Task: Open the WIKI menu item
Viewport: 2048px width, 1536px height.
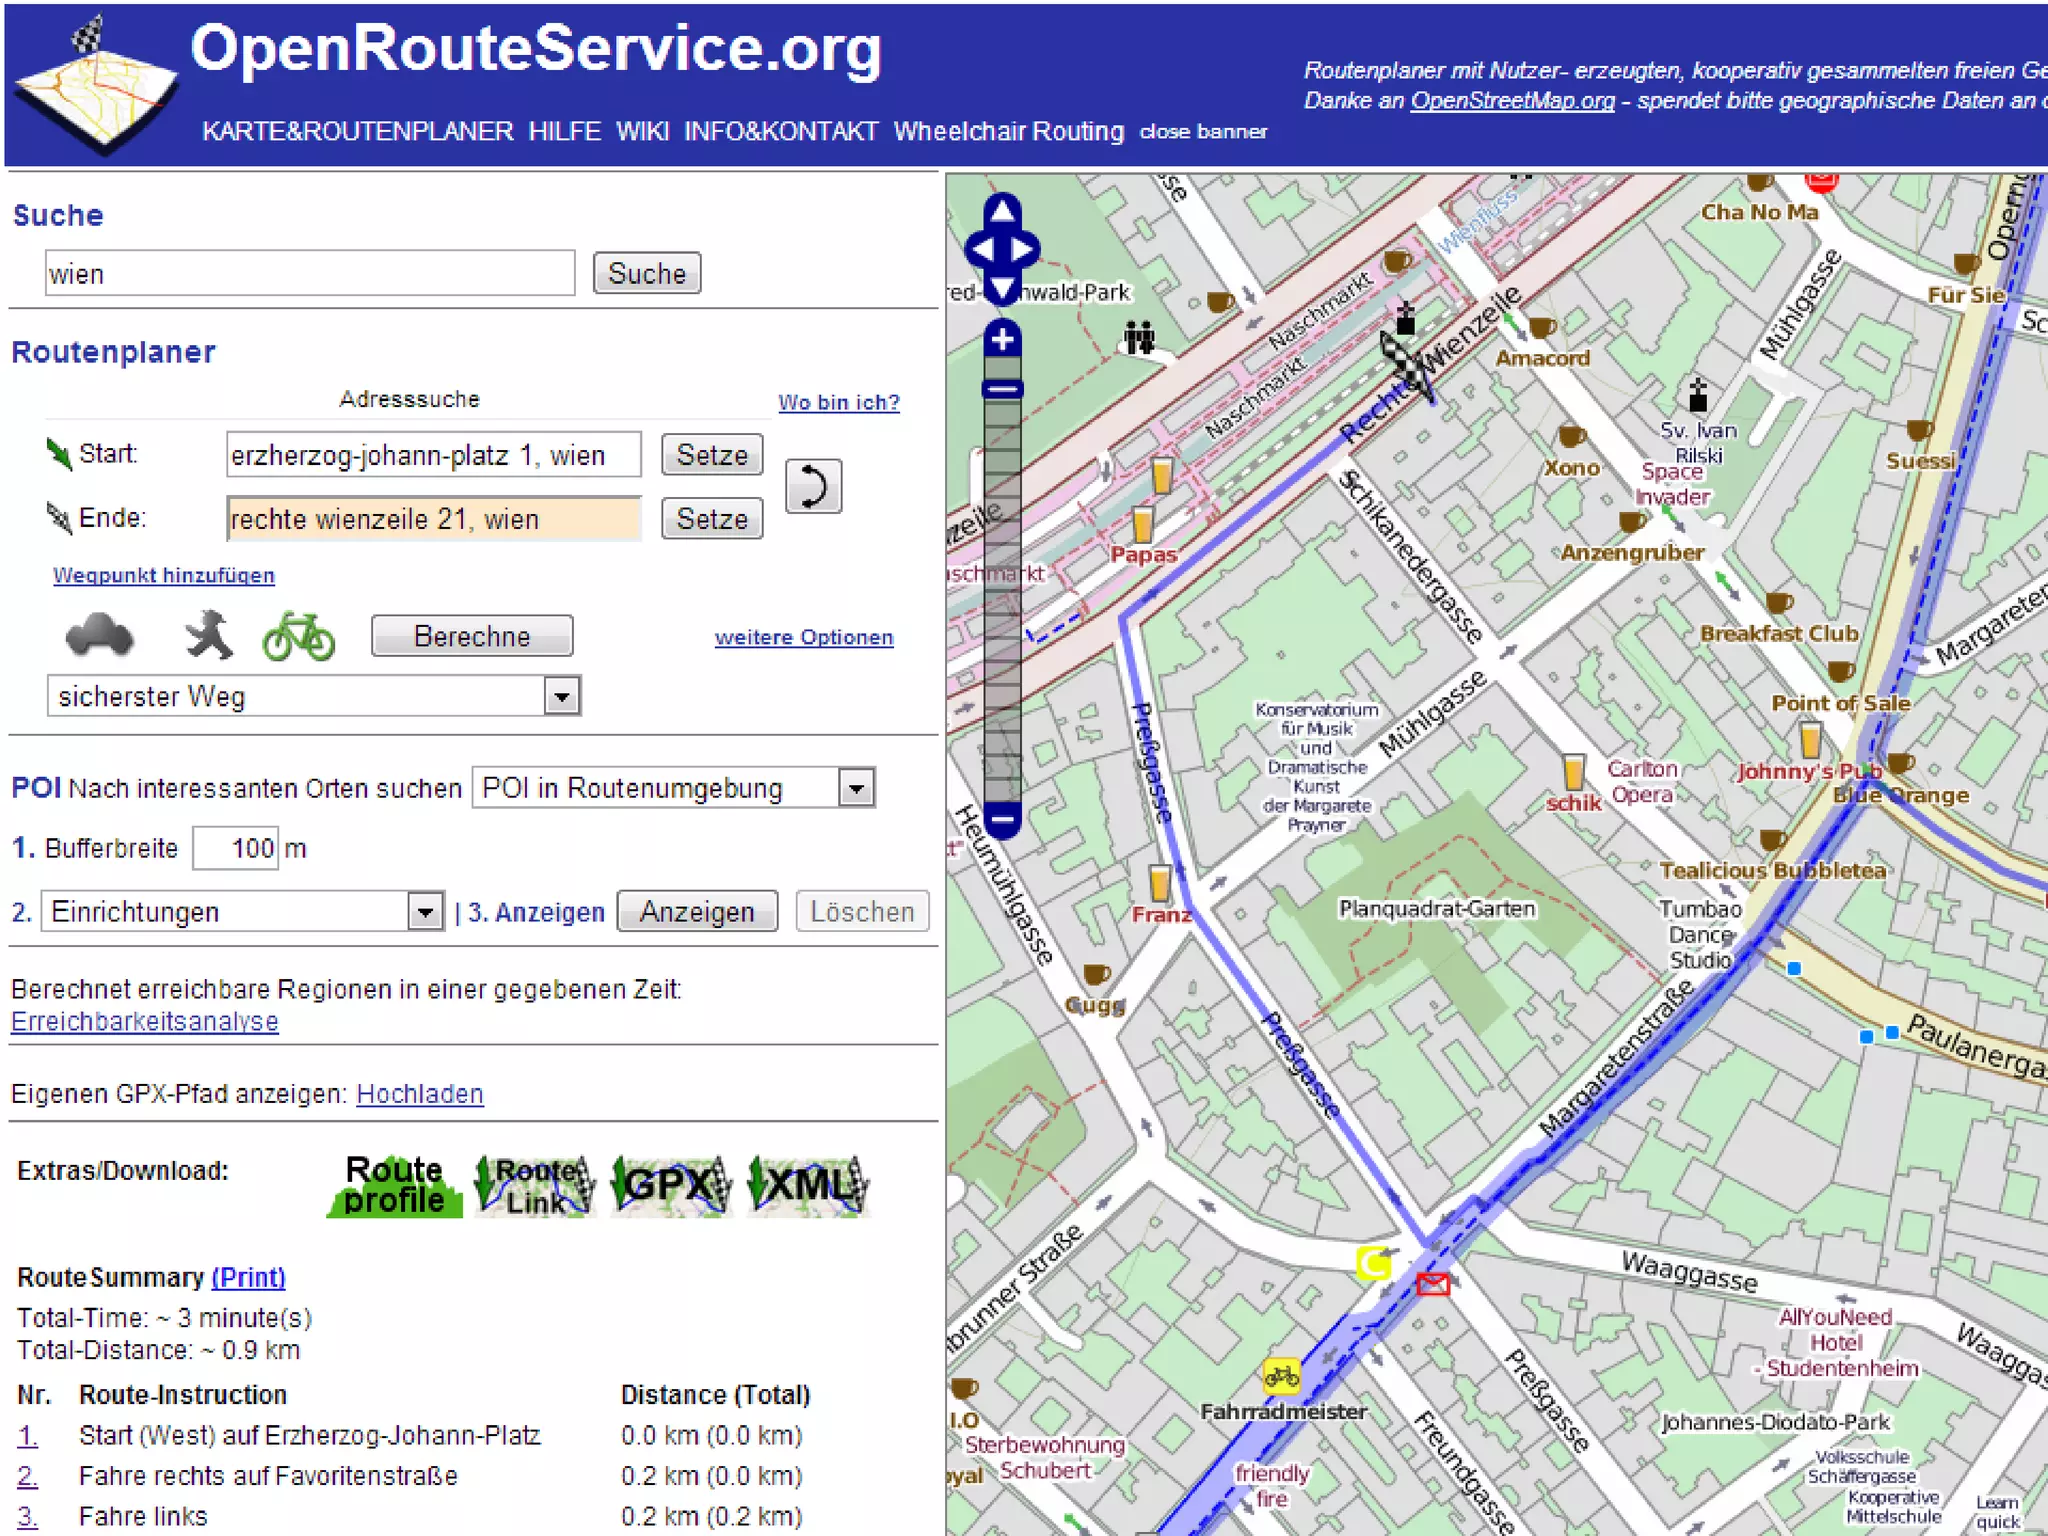Action: [x=643, y=131]
